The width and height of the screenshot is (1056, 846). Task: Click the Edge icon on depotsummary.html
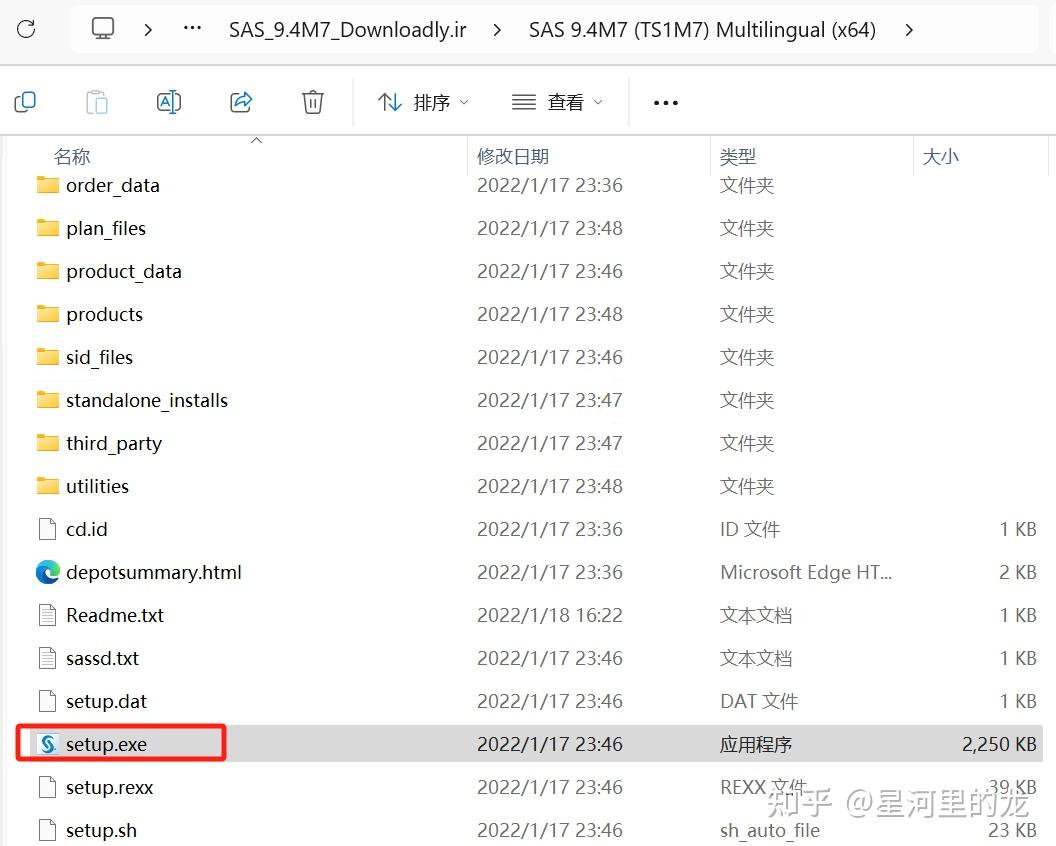(46, 572)
